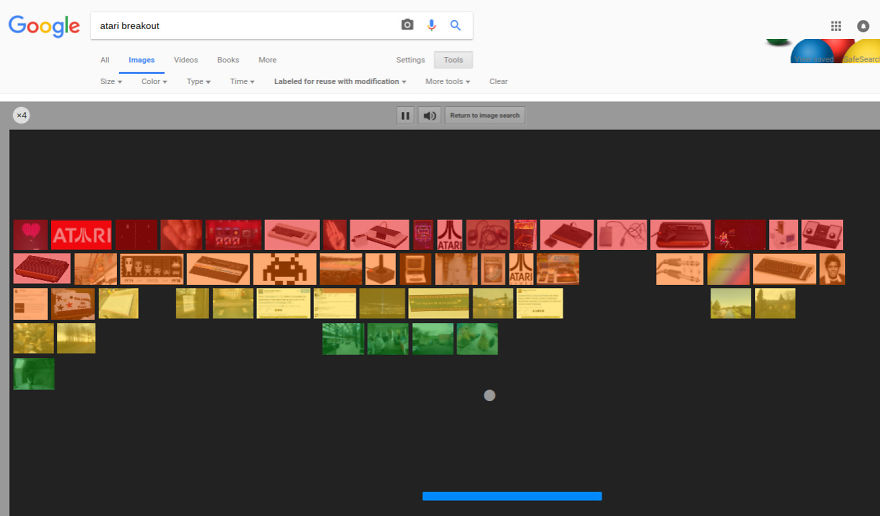Click the single green brick in bottom row
Viewport: 880px width, 516px height.
(34, 374)
